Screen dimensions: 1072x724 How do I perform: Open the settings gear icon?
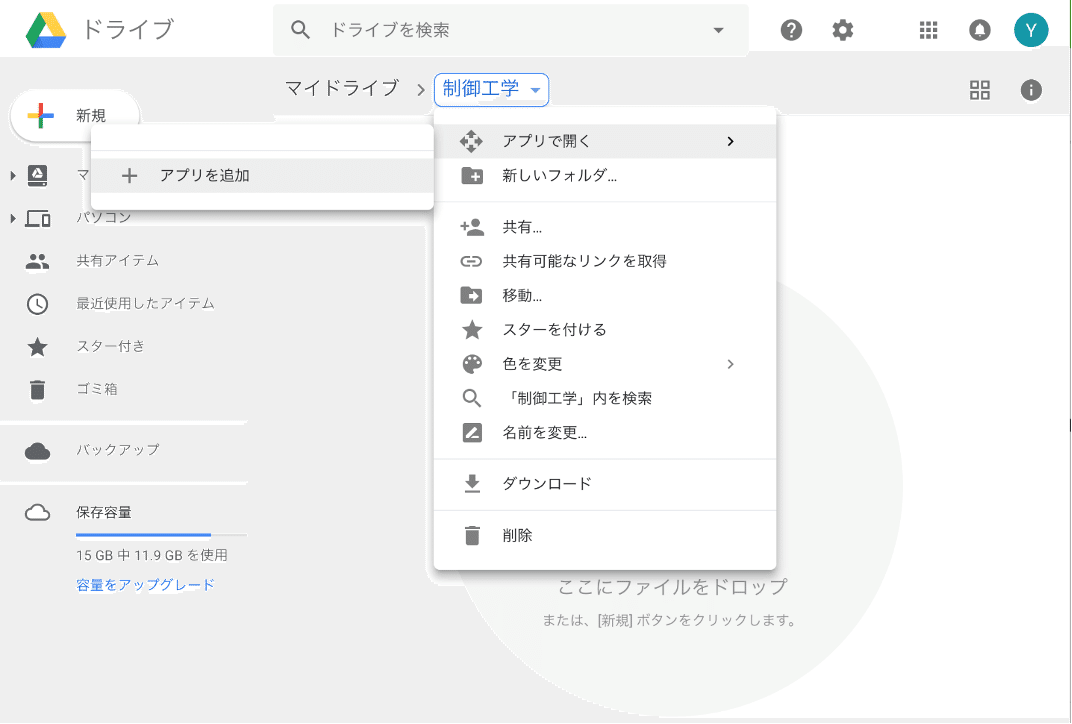[x=842, y=30]
